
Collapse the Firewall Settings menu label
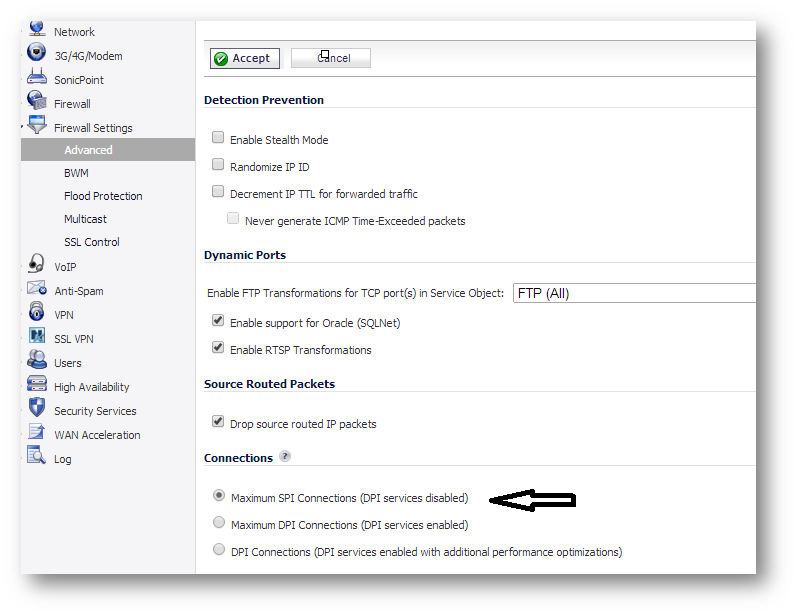(93, 128)
